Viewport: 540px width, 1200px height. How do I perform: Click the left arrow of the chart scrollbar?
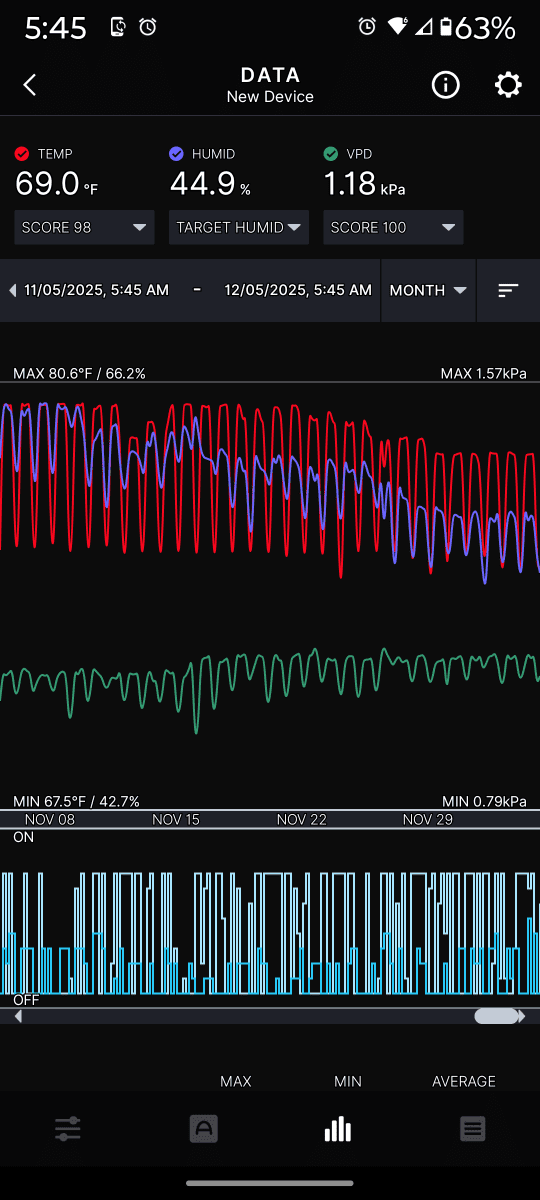(17, 1016)
